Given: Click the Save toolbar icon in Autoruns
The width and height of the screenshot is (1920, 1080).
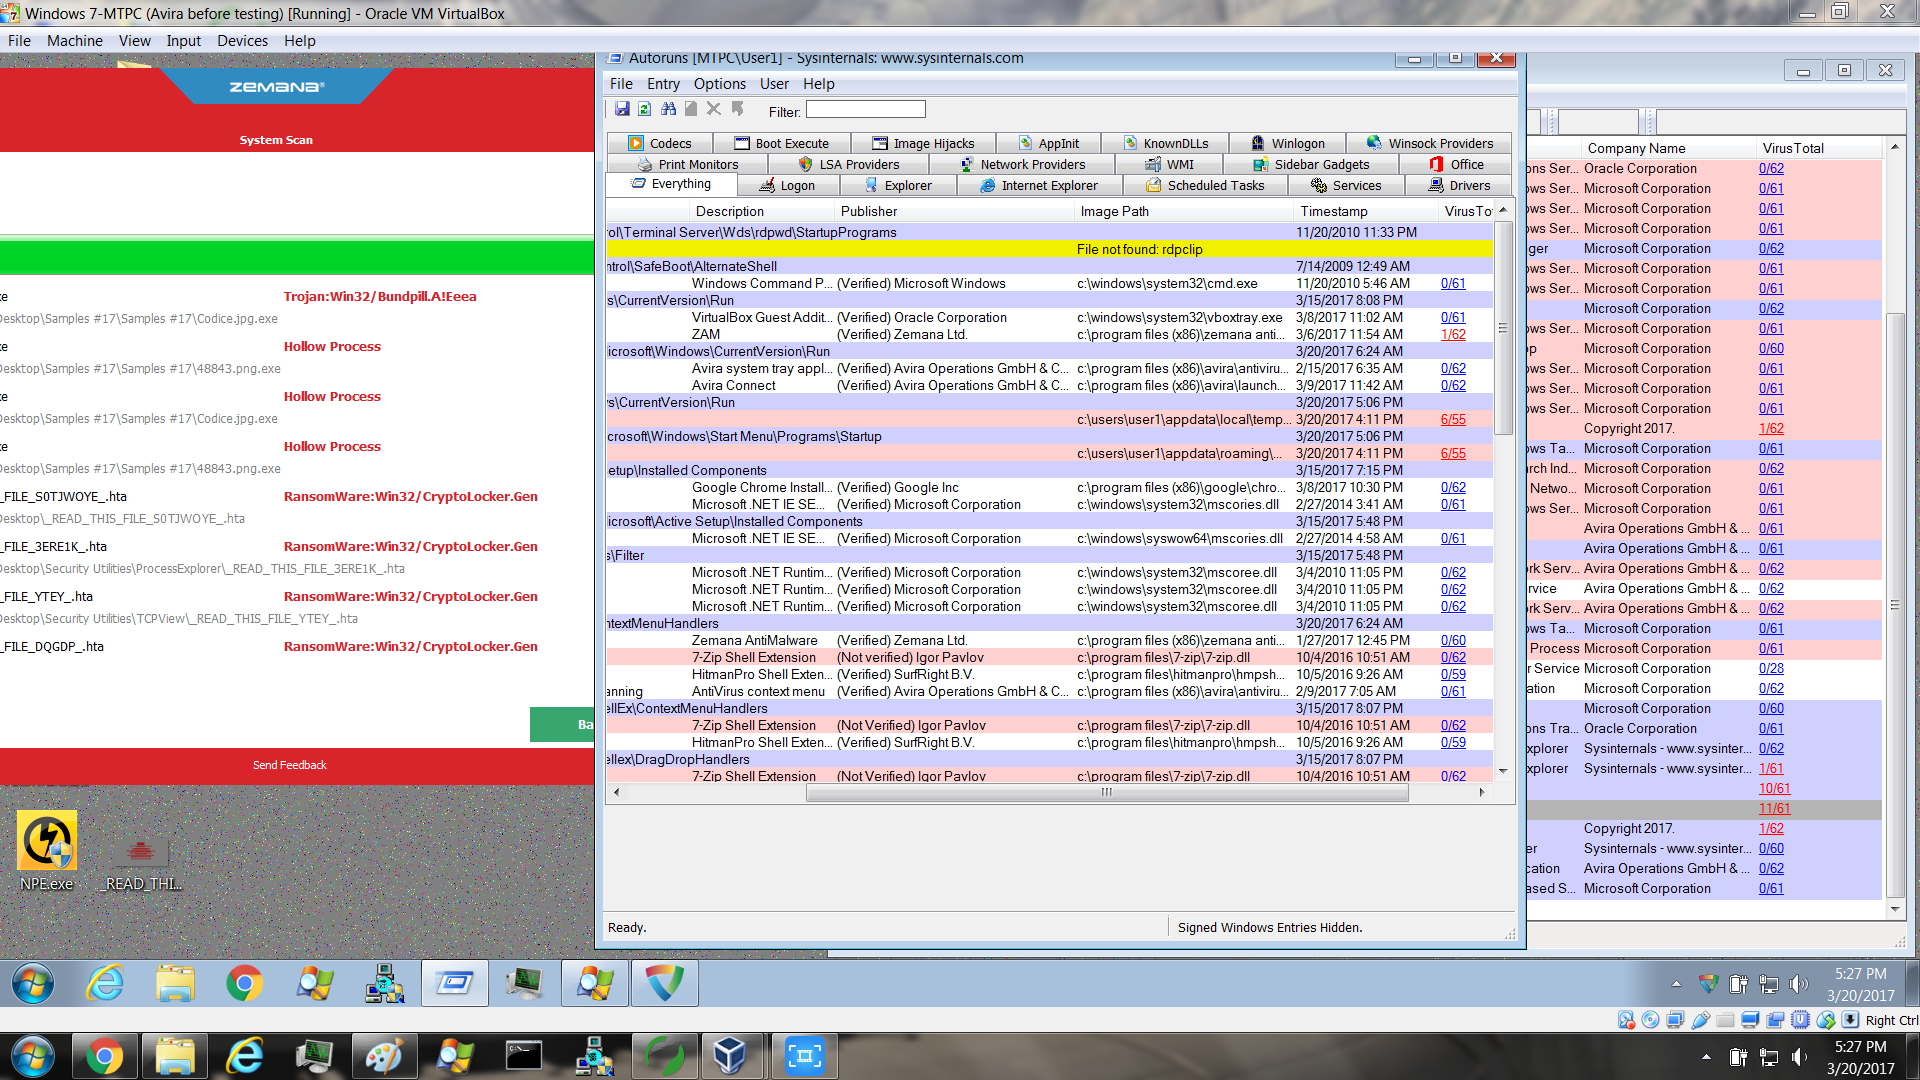Looking at the screenshot, I should pos(622,109).
